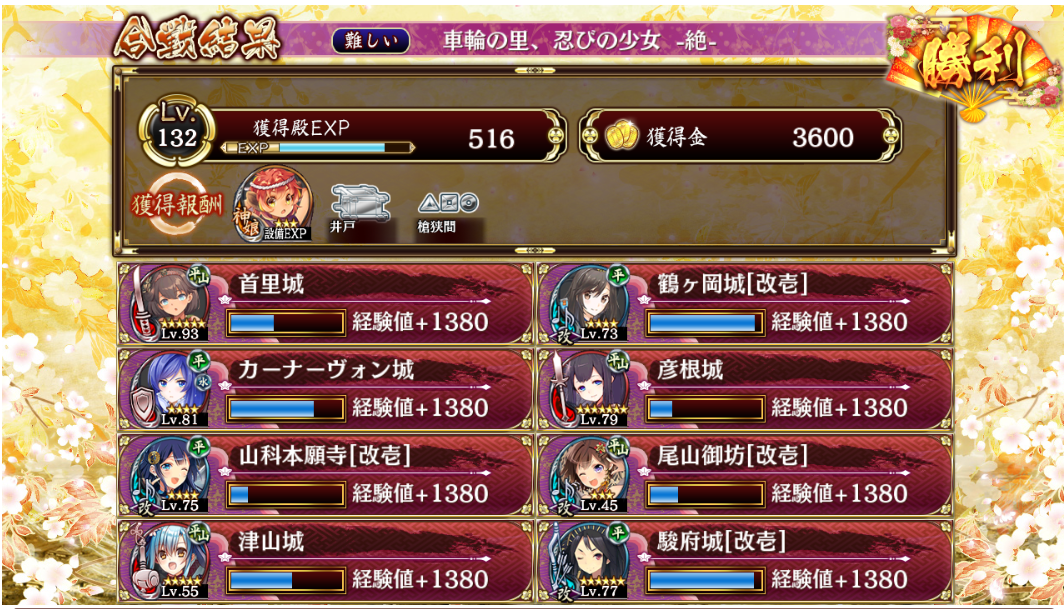1064x609 pixels.
Task: Click 首里城 experience progress bar
Action: click(x=286, y=322)
